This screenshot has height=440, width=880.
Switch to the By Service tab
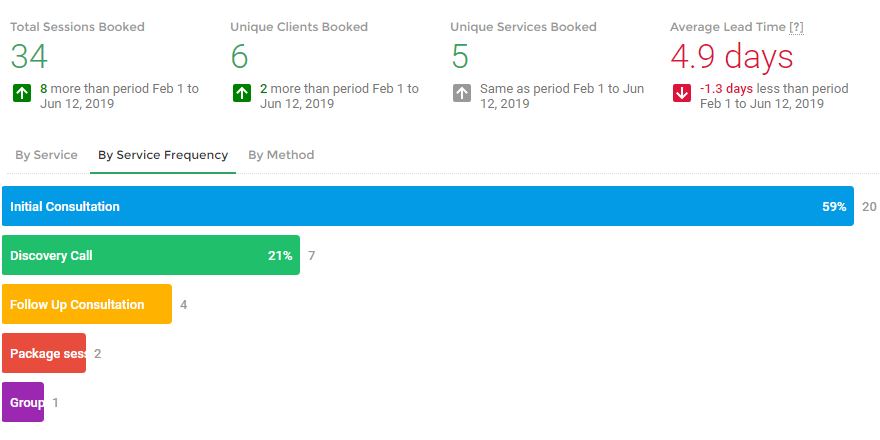pyautogui.click(x=46, y=155)
